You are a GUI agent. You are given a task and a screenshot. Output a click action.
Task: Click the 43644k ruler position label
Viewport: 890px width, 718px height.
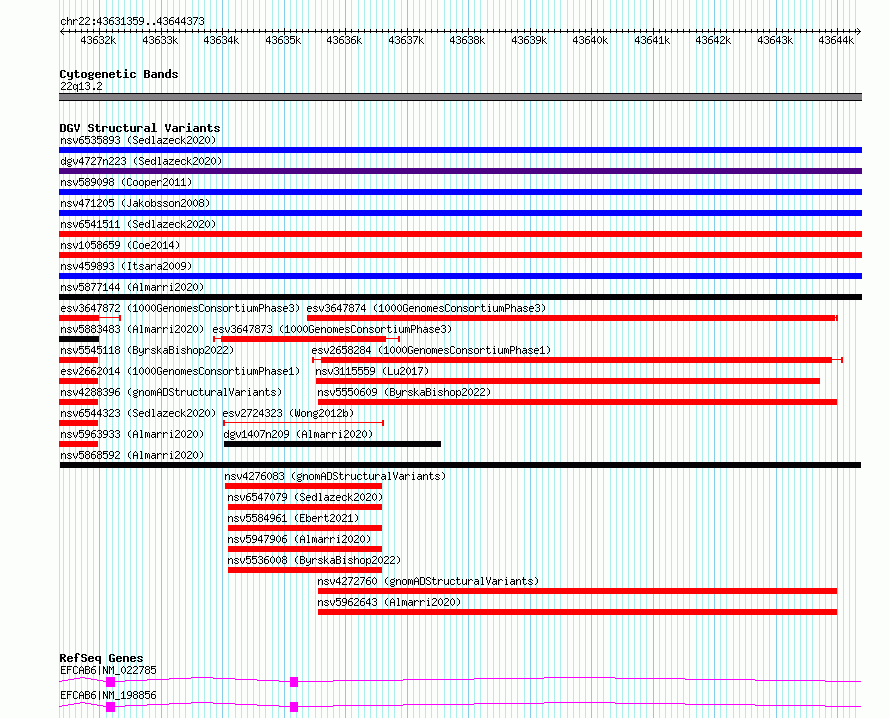tap(836, 40)
